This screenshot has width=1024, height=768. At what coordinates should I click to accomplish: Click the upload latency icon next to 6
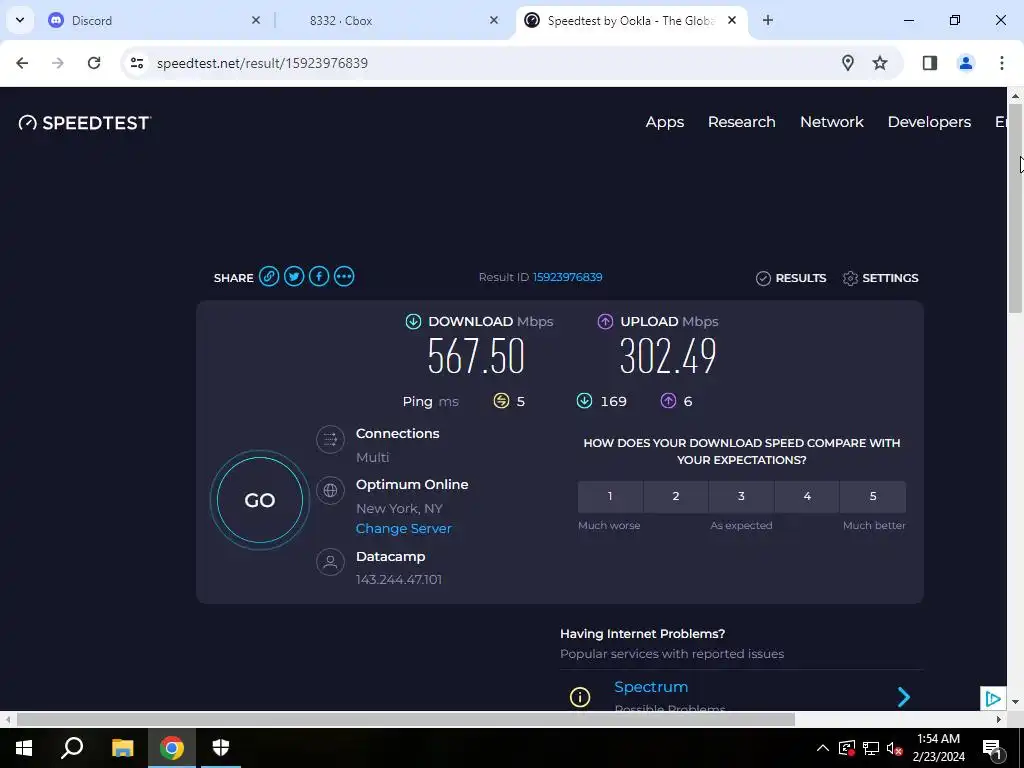pyautogui.click(x=668, y=401)
